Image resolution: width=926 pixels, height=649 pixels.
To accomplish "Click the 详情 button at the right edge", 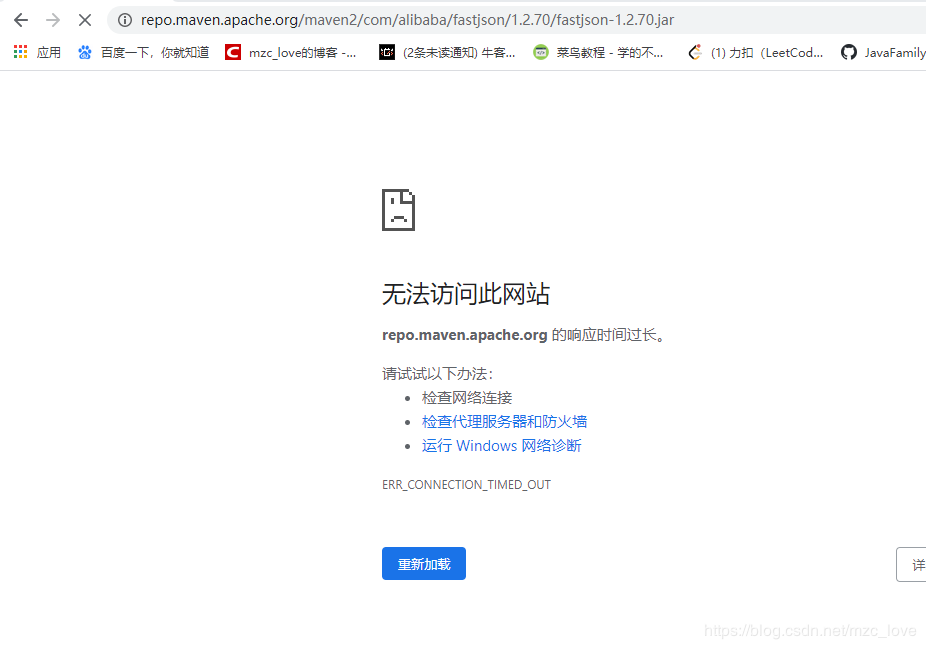I will point(913,563).
